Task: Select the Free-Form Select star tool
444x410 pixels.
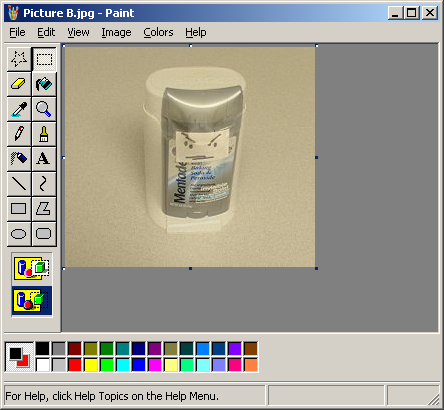Action: 19,59
